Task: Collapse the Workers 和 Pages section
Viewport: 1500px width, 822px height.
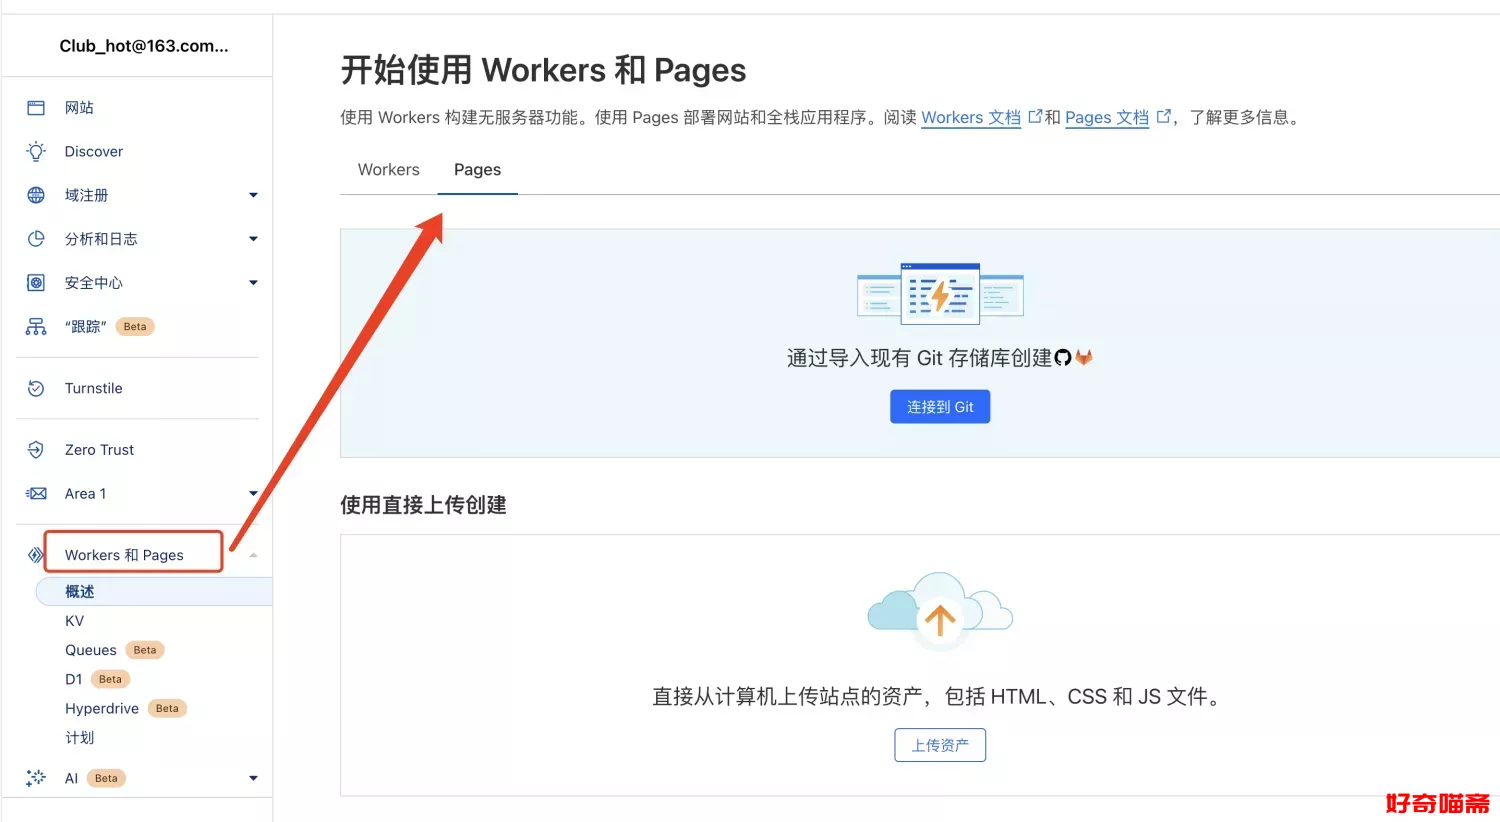Action: click(253, 555)
